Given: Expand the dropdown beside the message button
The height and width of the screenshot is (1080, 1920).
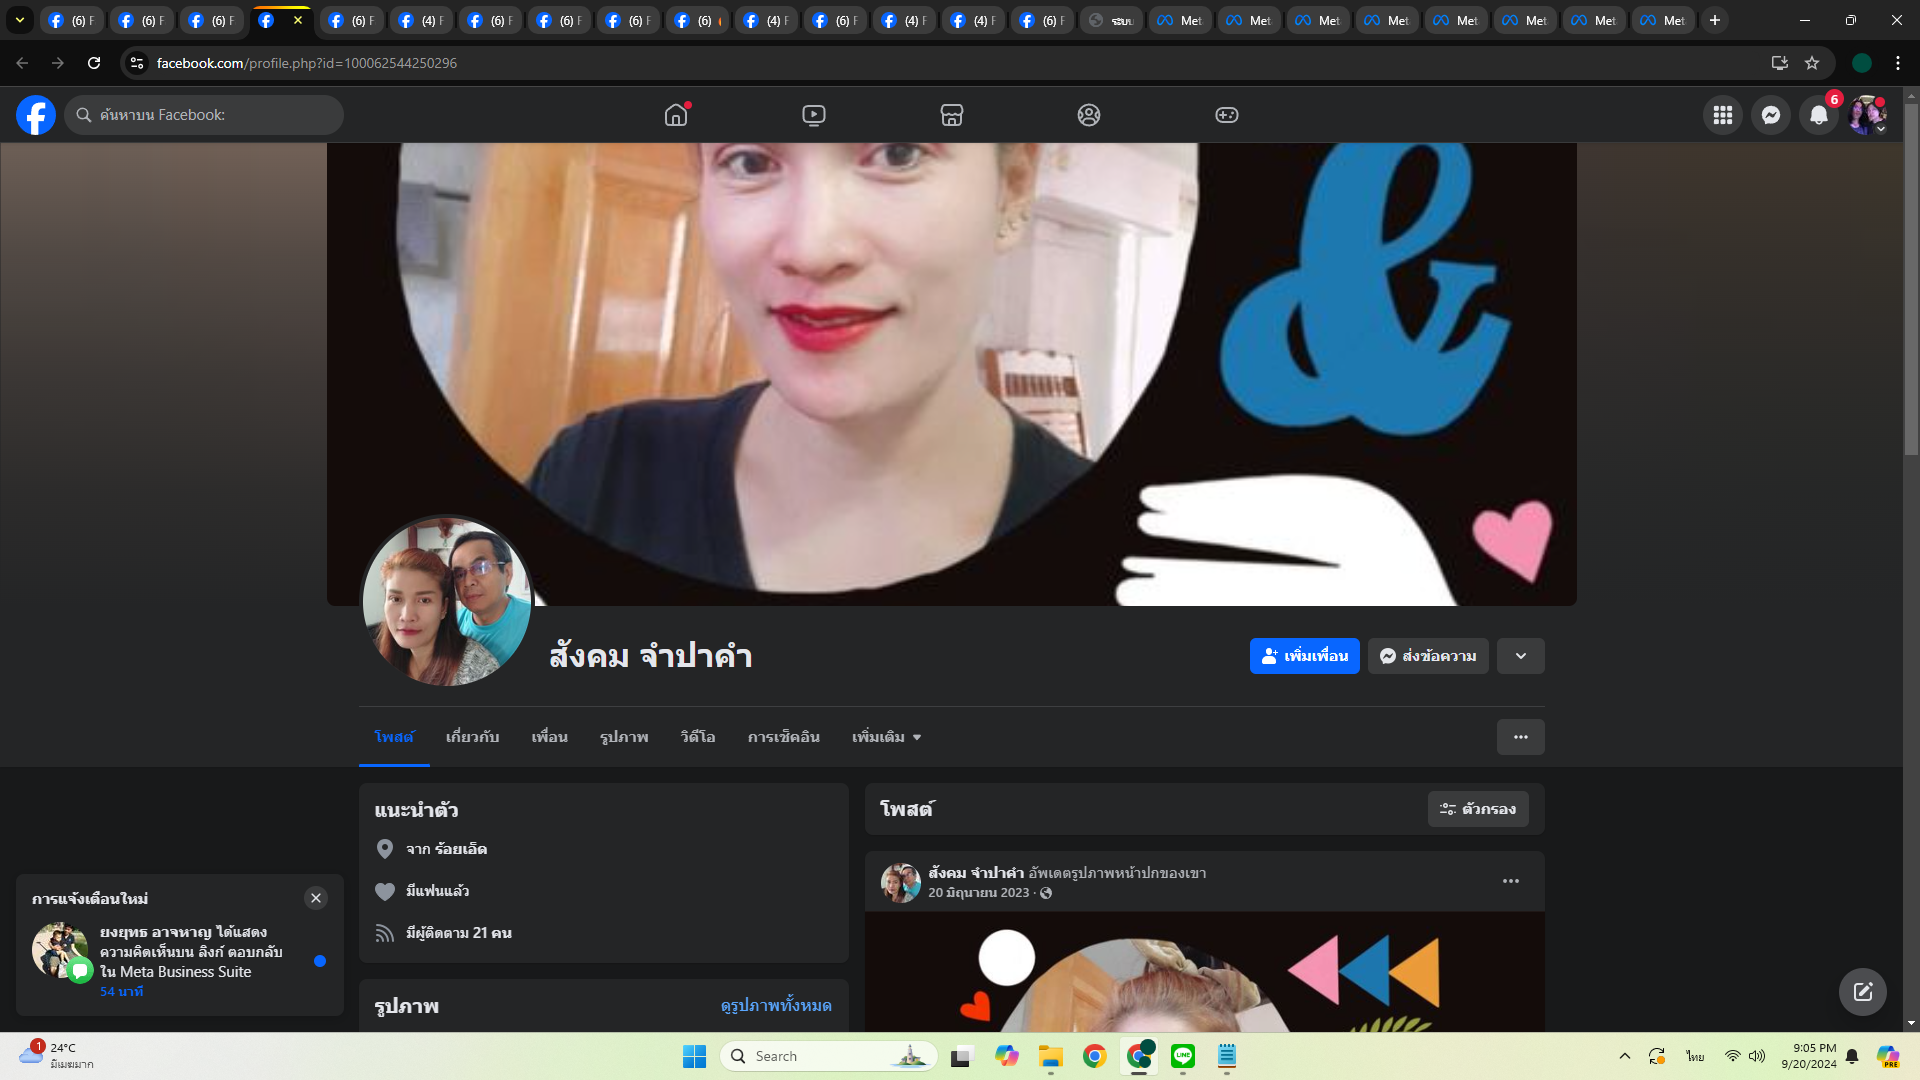Looking at the screenshot, I should click(1520, 656).
